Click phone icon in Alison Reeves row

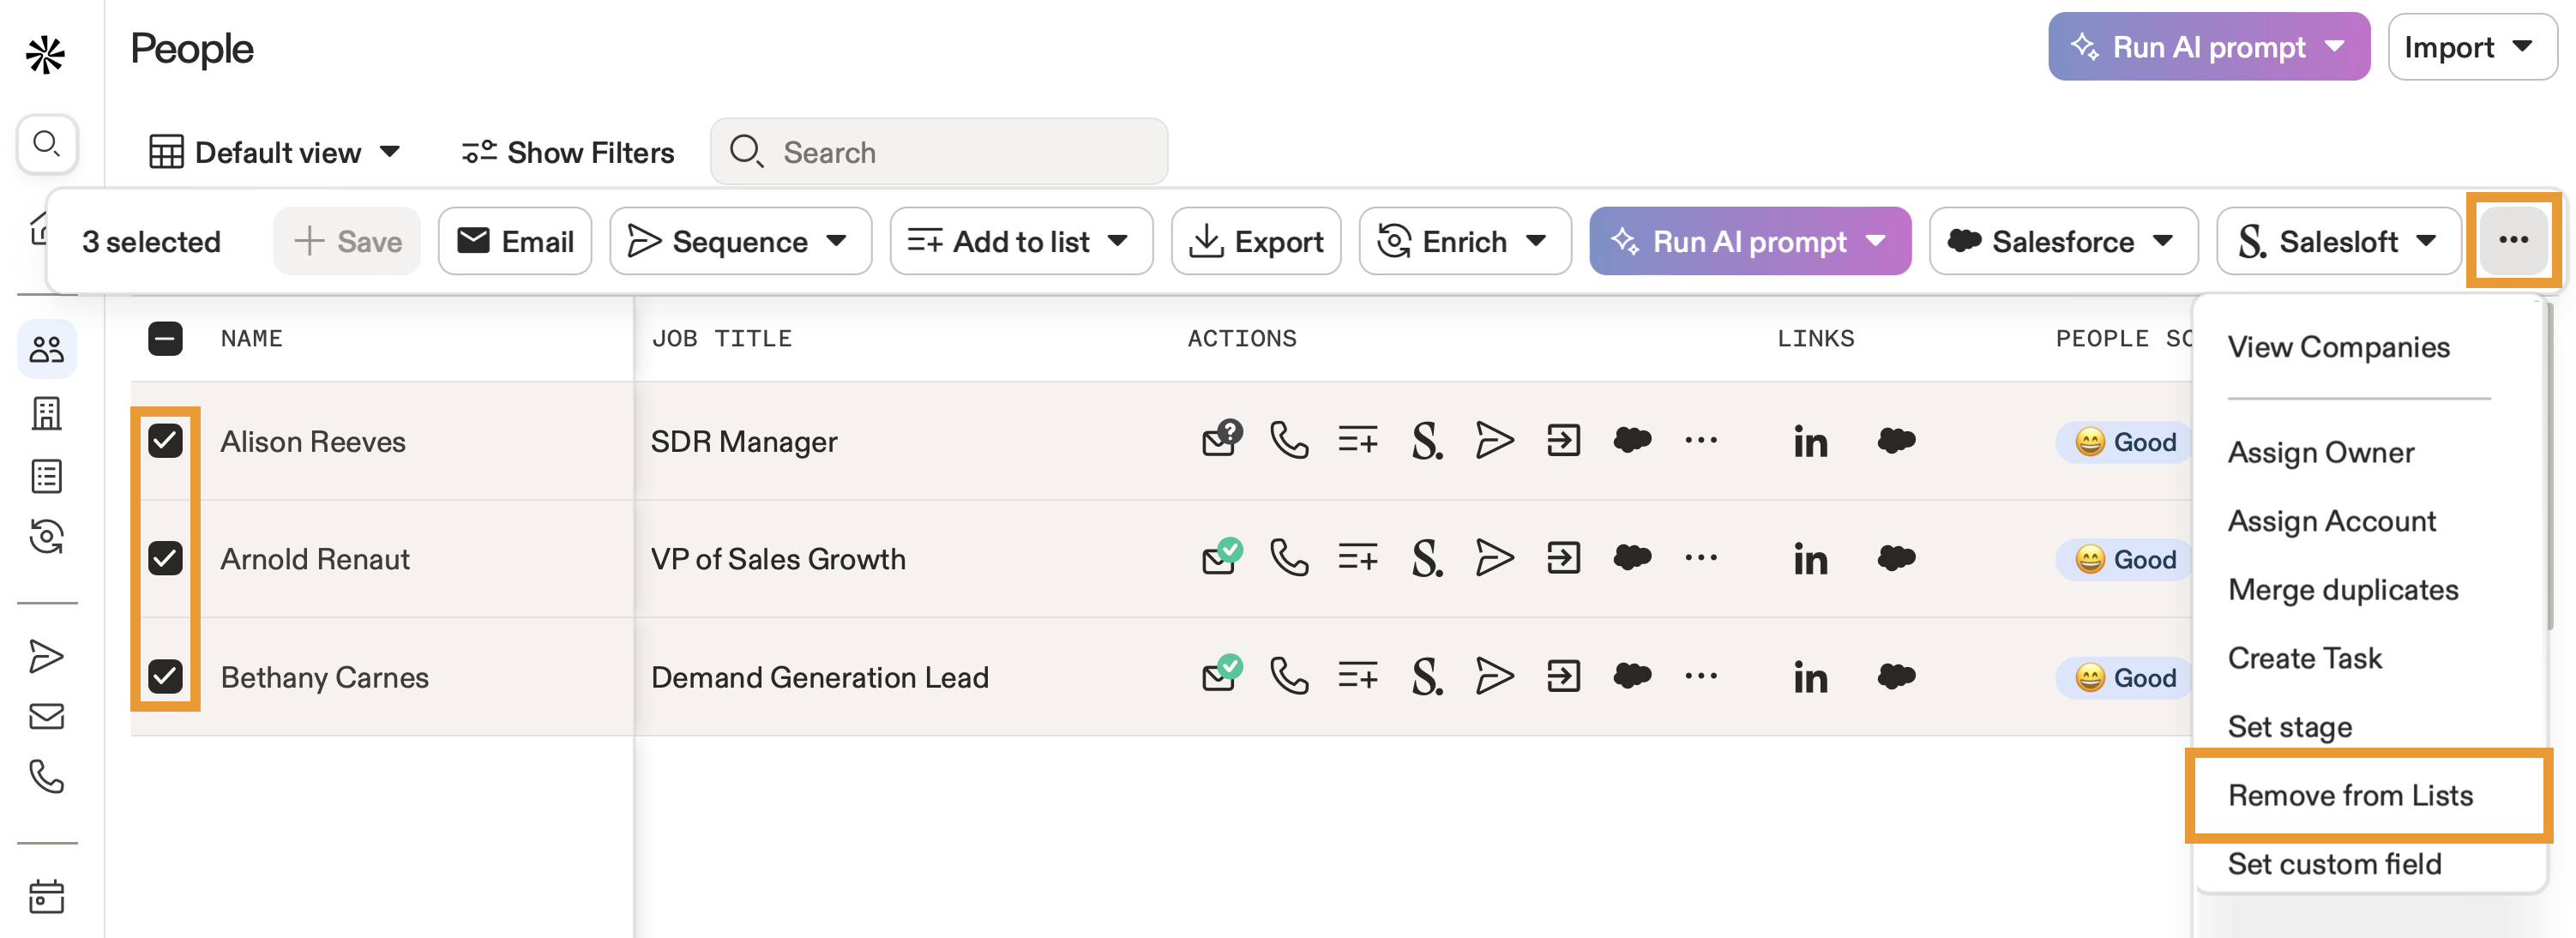(1288, 440)
